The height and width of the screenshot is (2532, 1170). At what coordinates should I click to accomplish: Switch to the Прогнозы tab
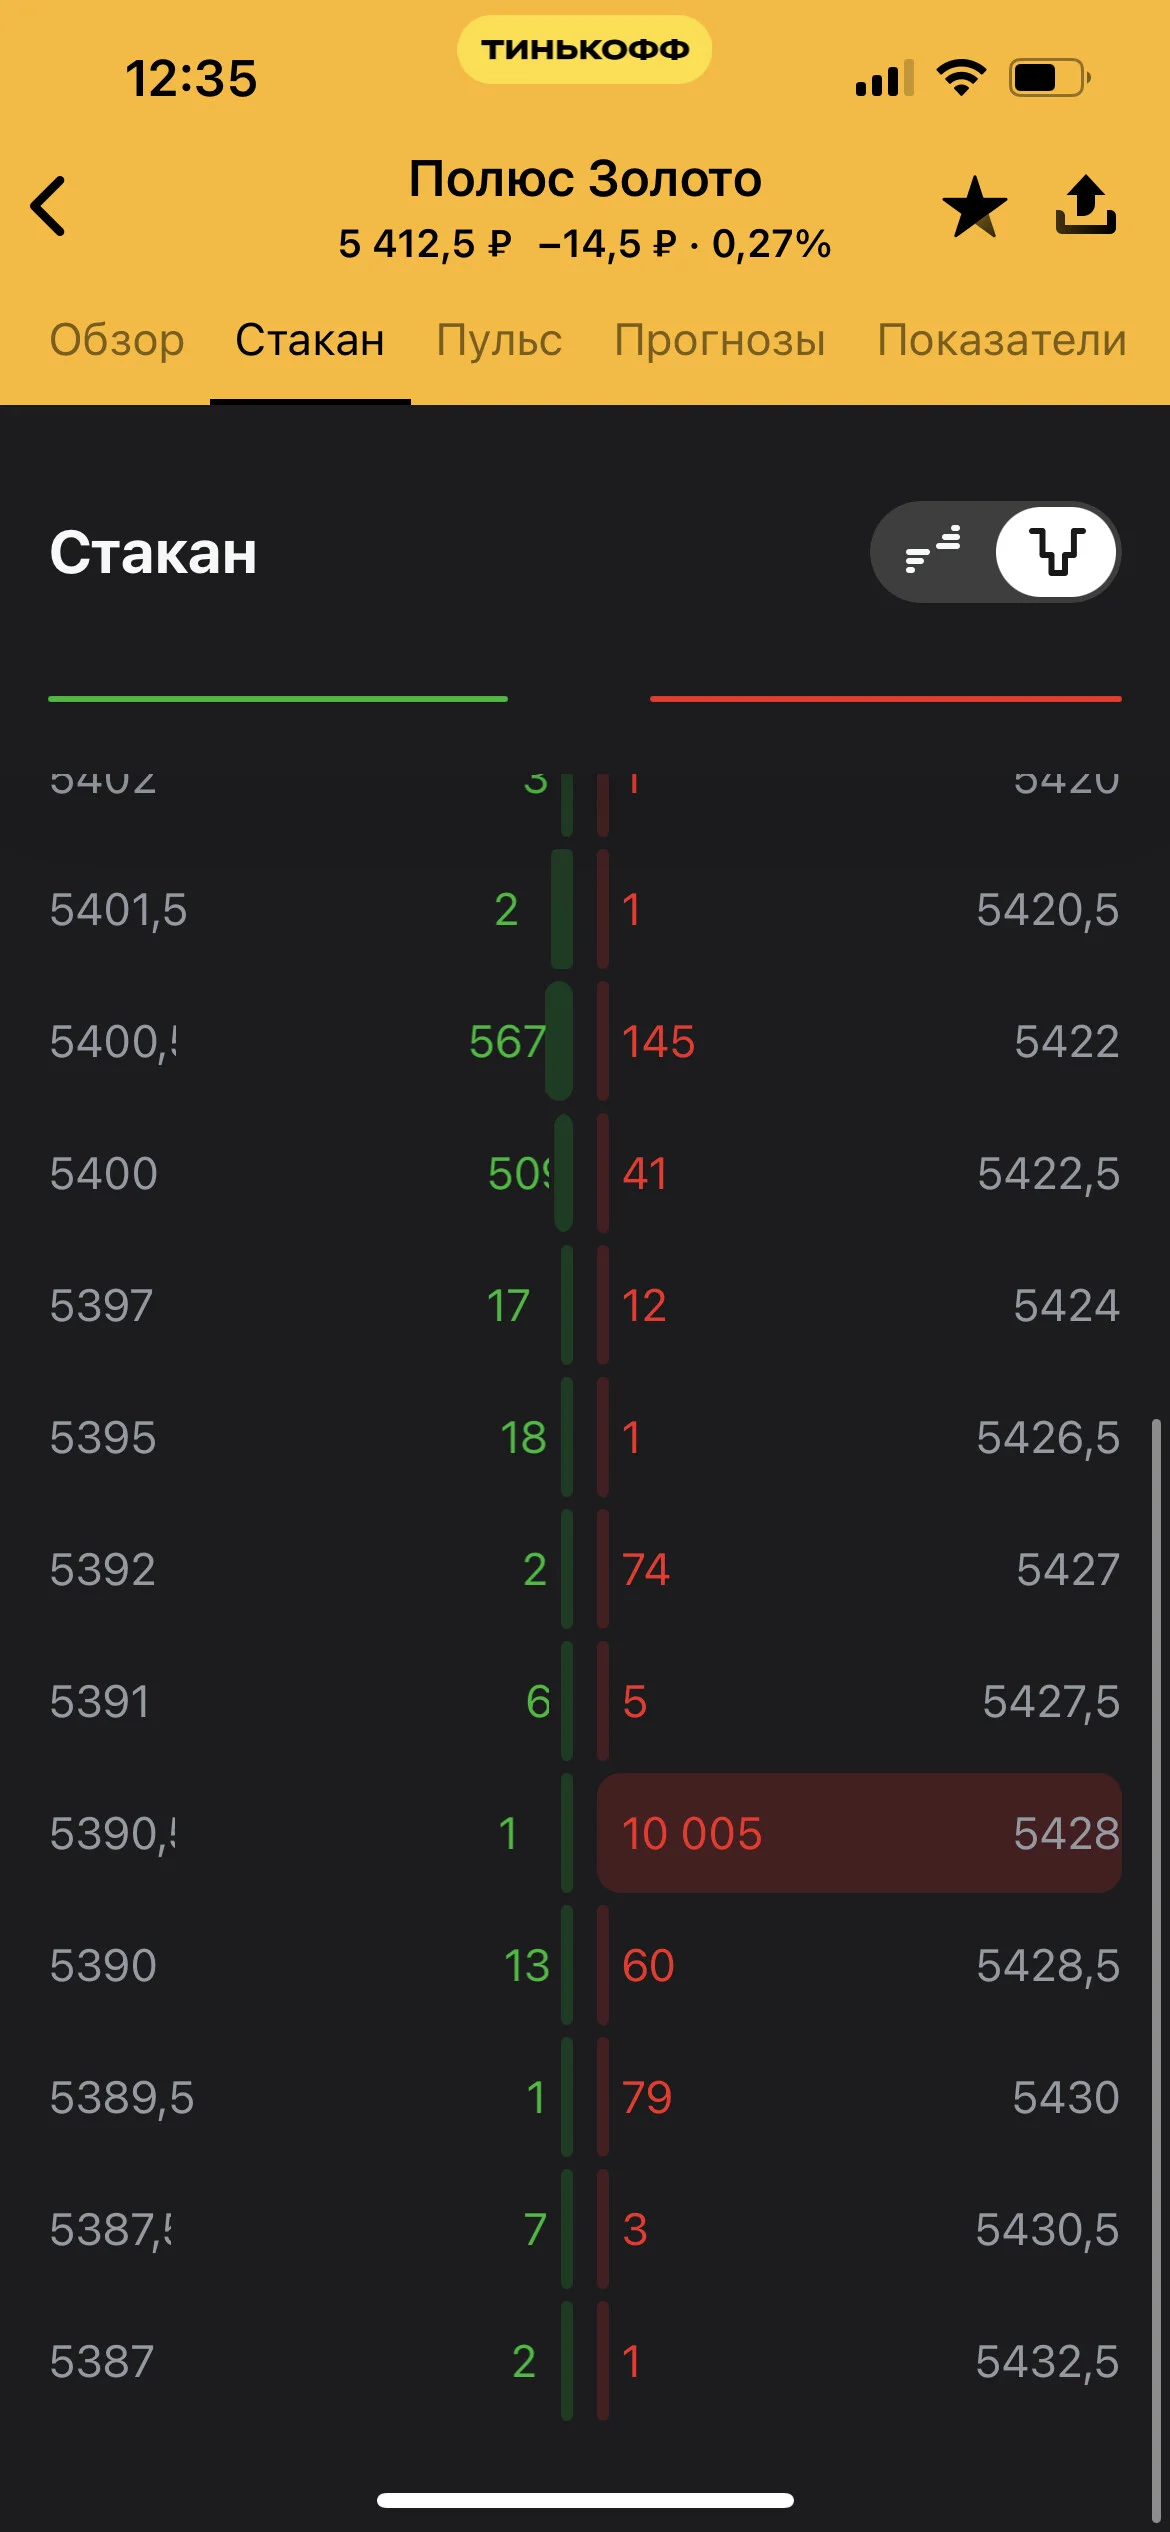pyautogui.click(x=720, y=340)
